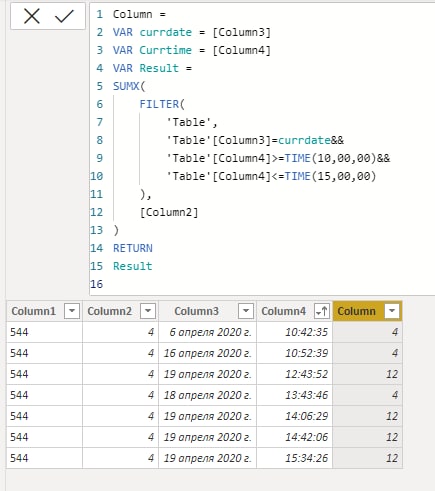
Task: Open the highlighted Column filter dropdown
Action: point(392,311)
